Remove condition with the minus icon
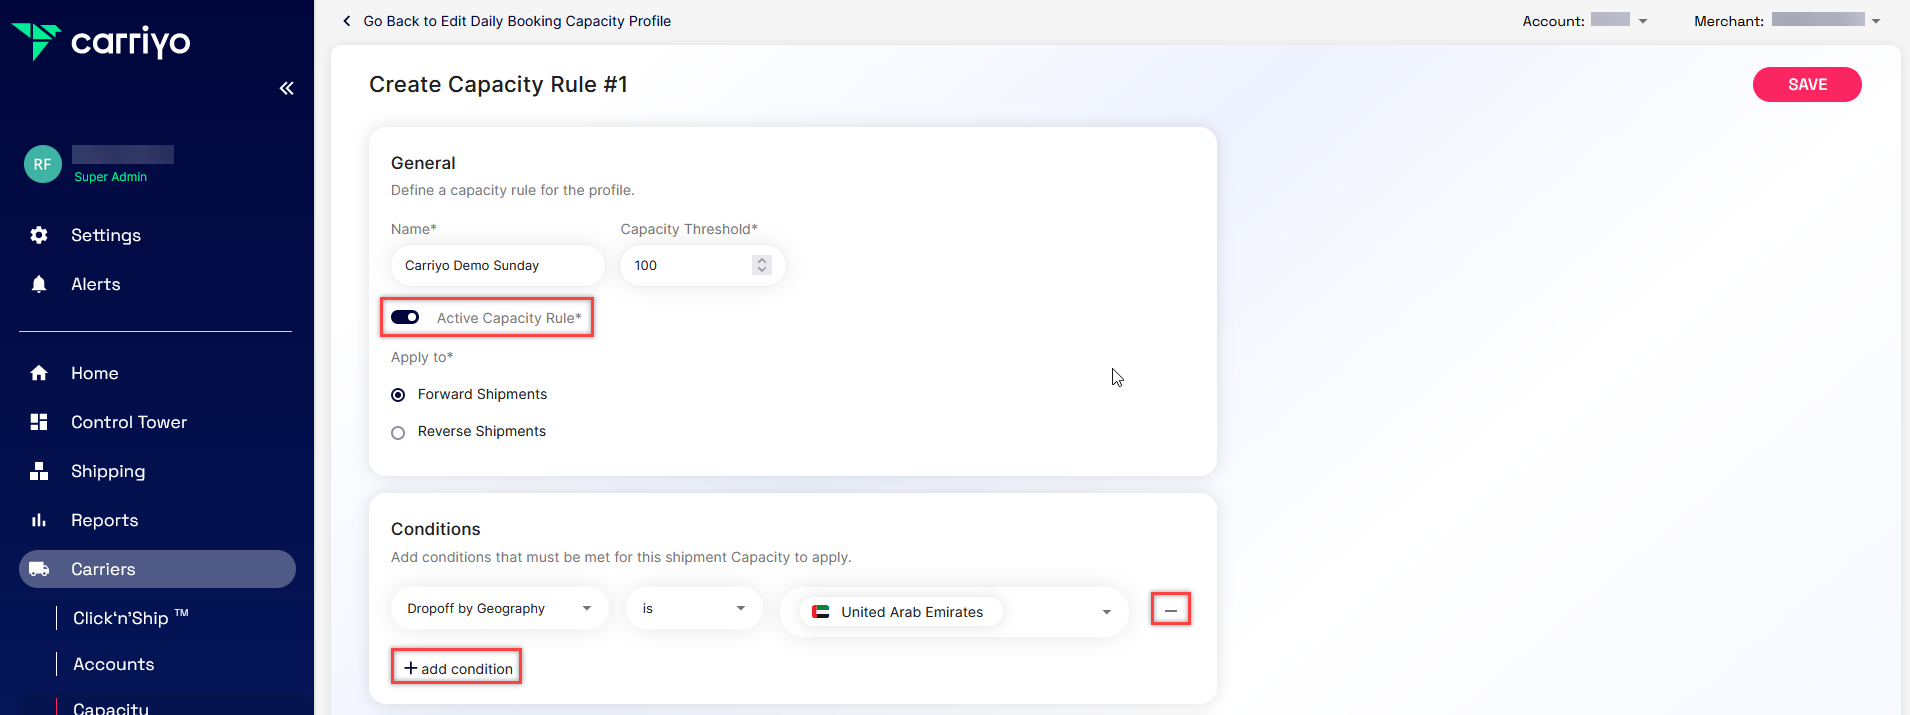The height and width of the screenshot is (715, 1910). (1170, 609)
